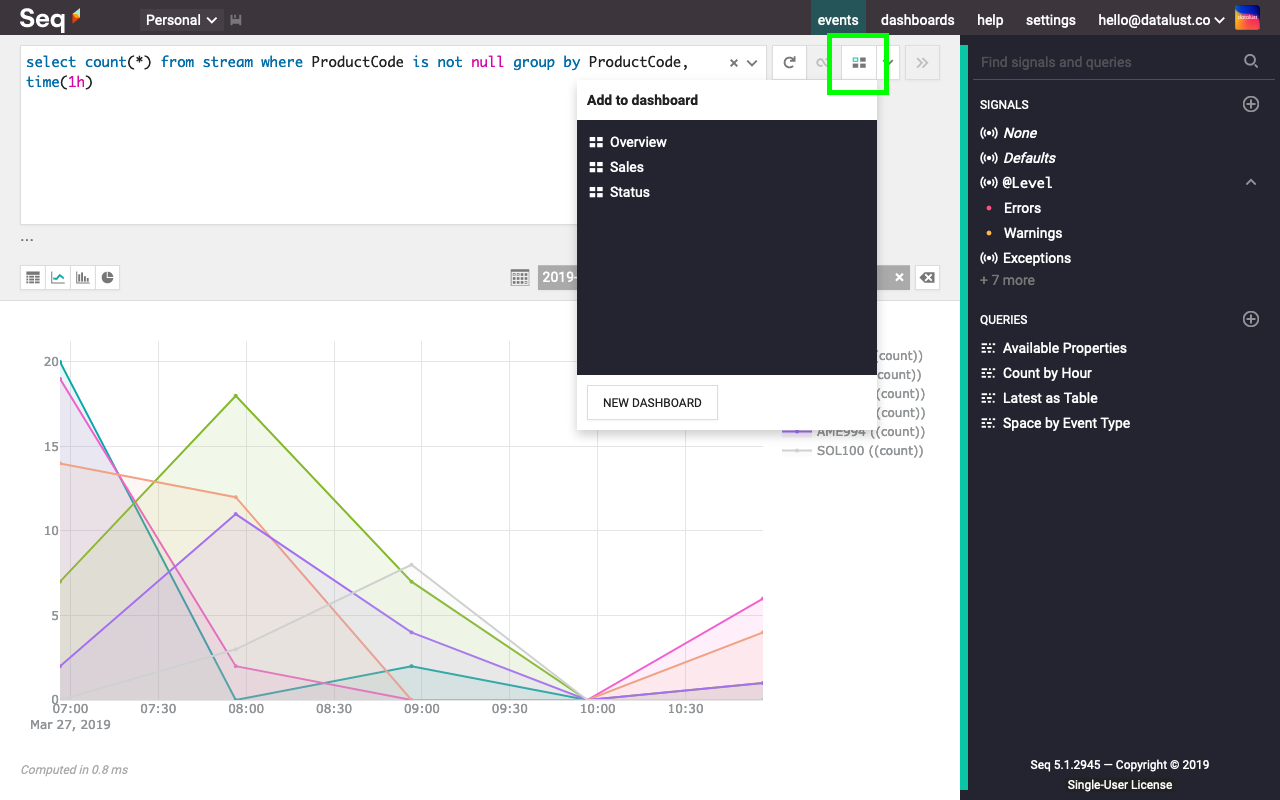Switch to line chart view
This screenshot has width=1280, height=800.
pos(58,277)
